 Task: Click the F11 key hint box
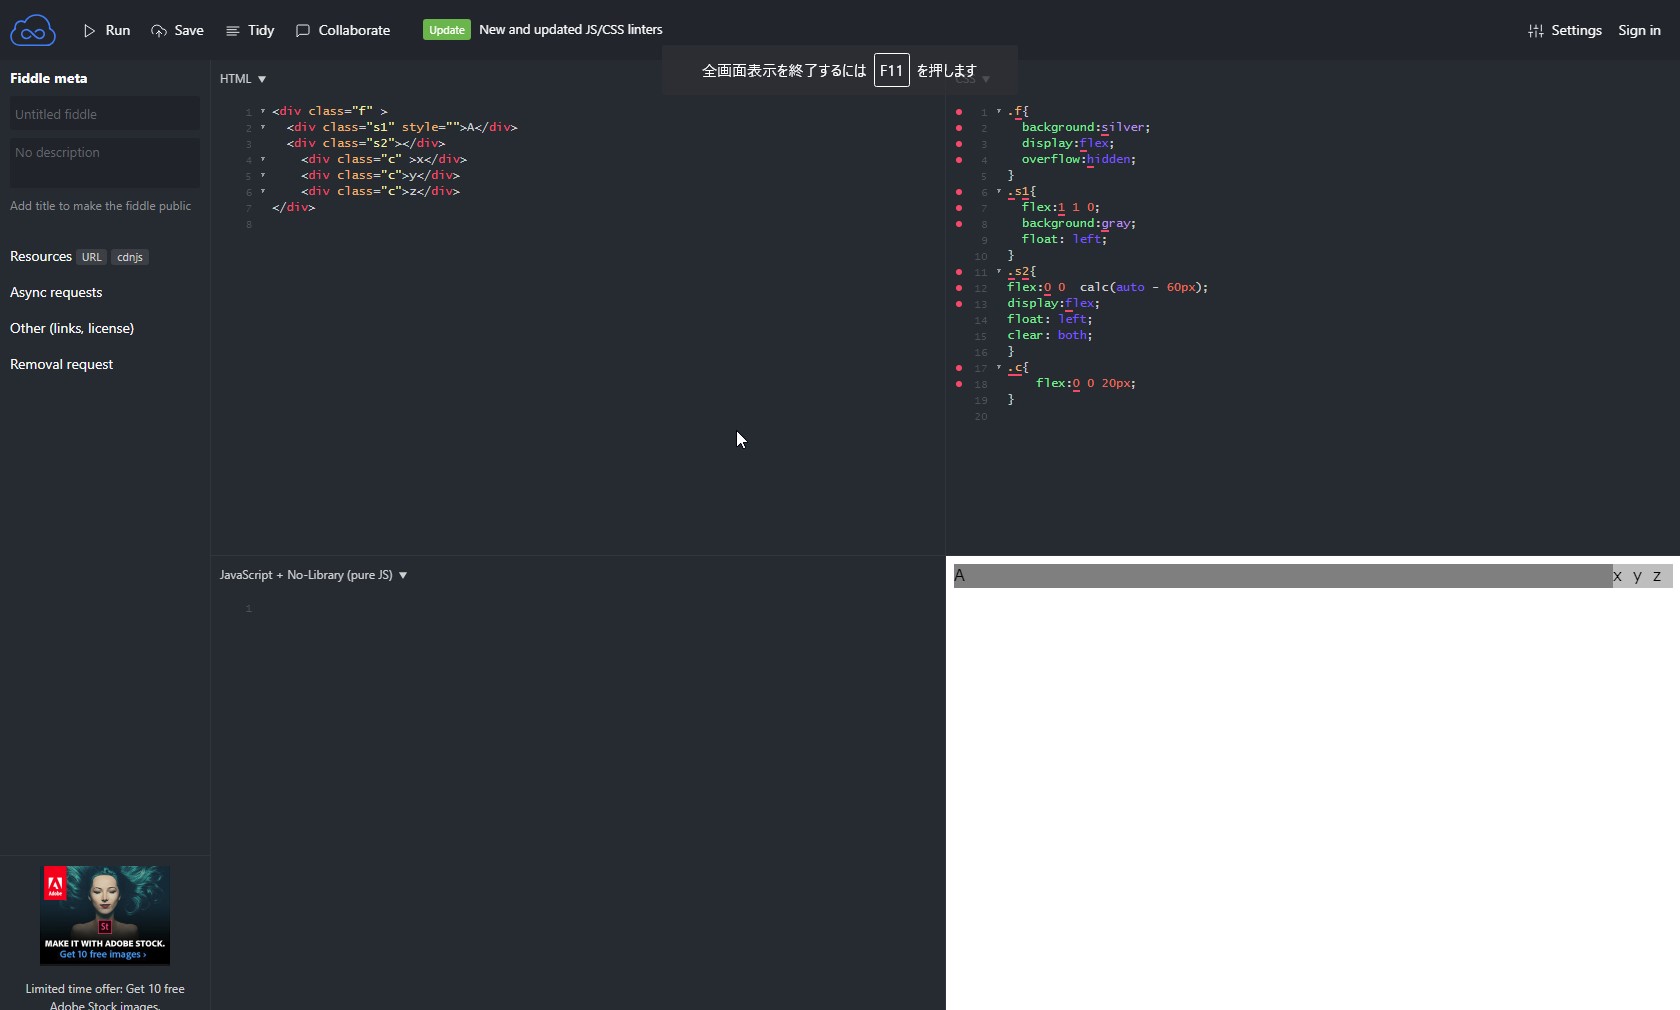coord(891,70)
